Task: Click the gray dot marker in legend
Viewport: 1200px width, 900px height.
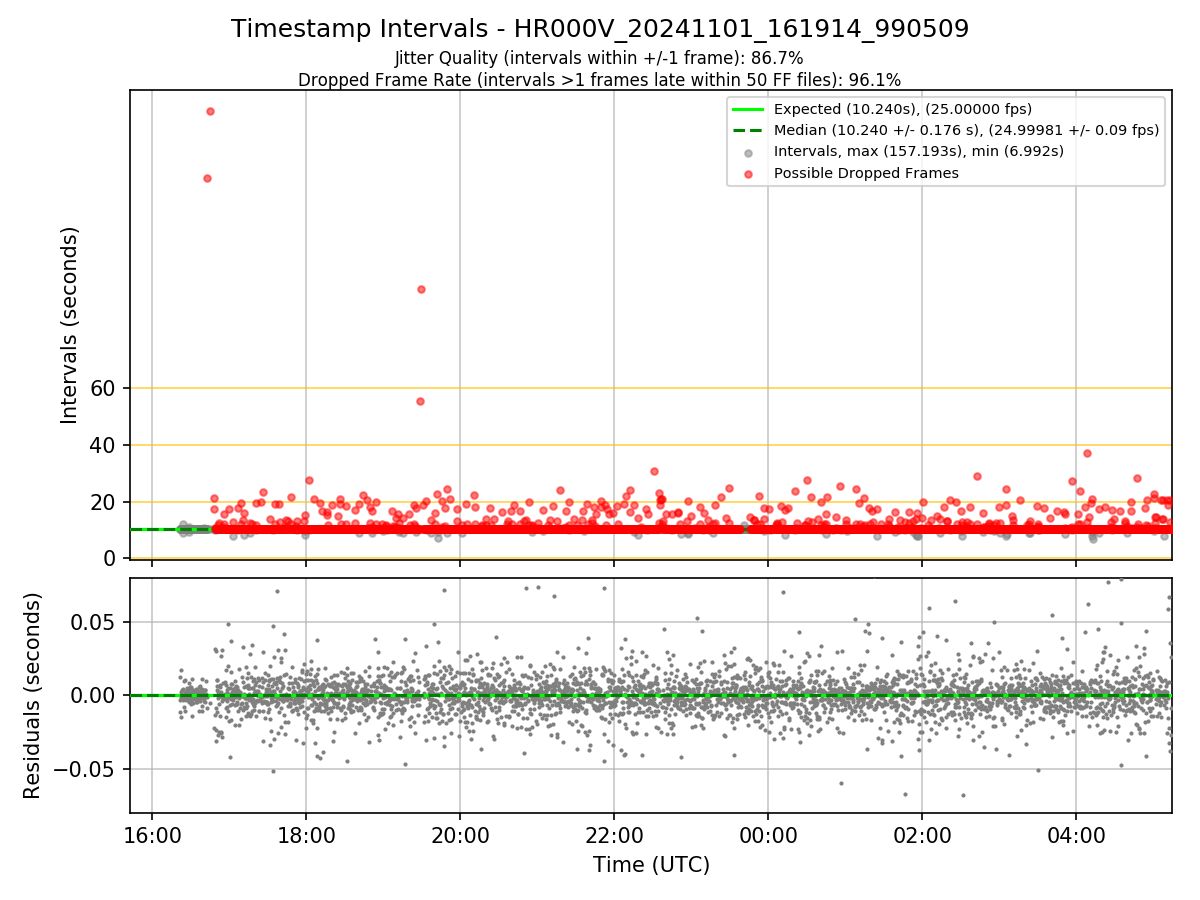Action: 748,153
